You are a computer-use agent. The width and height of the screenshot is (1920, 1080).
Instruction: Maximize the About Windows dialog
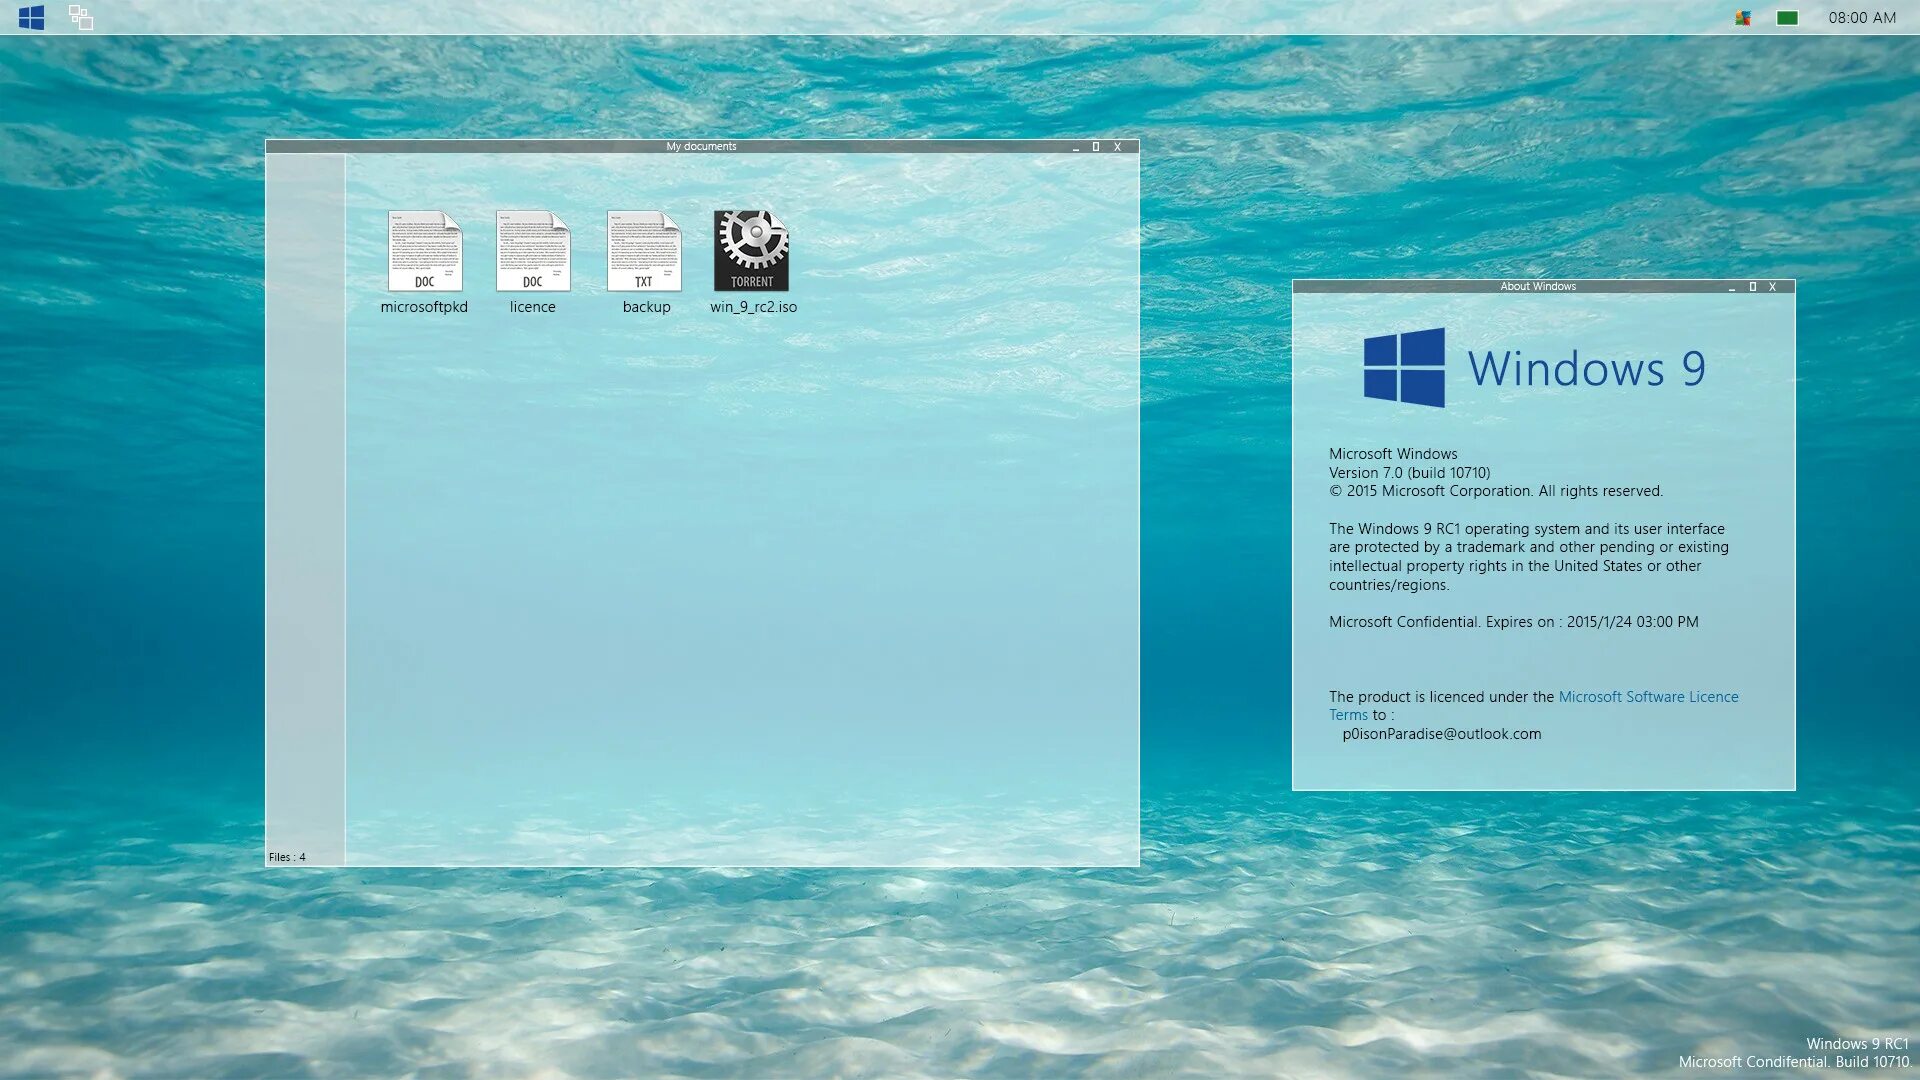click(x=1752, y=287)
